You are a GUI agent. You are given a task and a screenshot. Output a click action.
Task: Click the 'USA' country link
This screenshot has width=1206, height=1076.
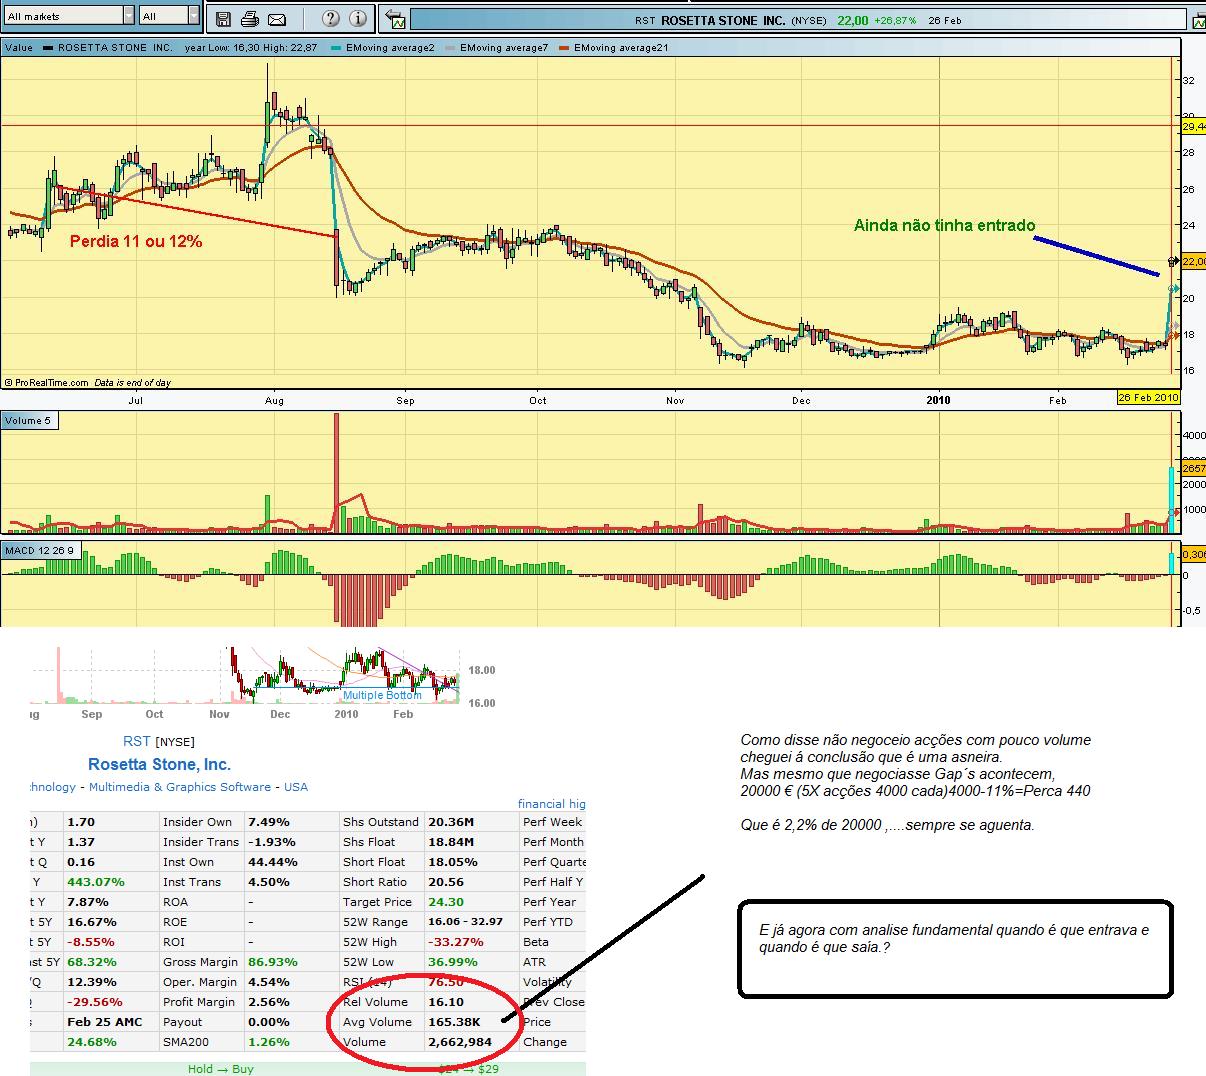click(x=296, y=787)
